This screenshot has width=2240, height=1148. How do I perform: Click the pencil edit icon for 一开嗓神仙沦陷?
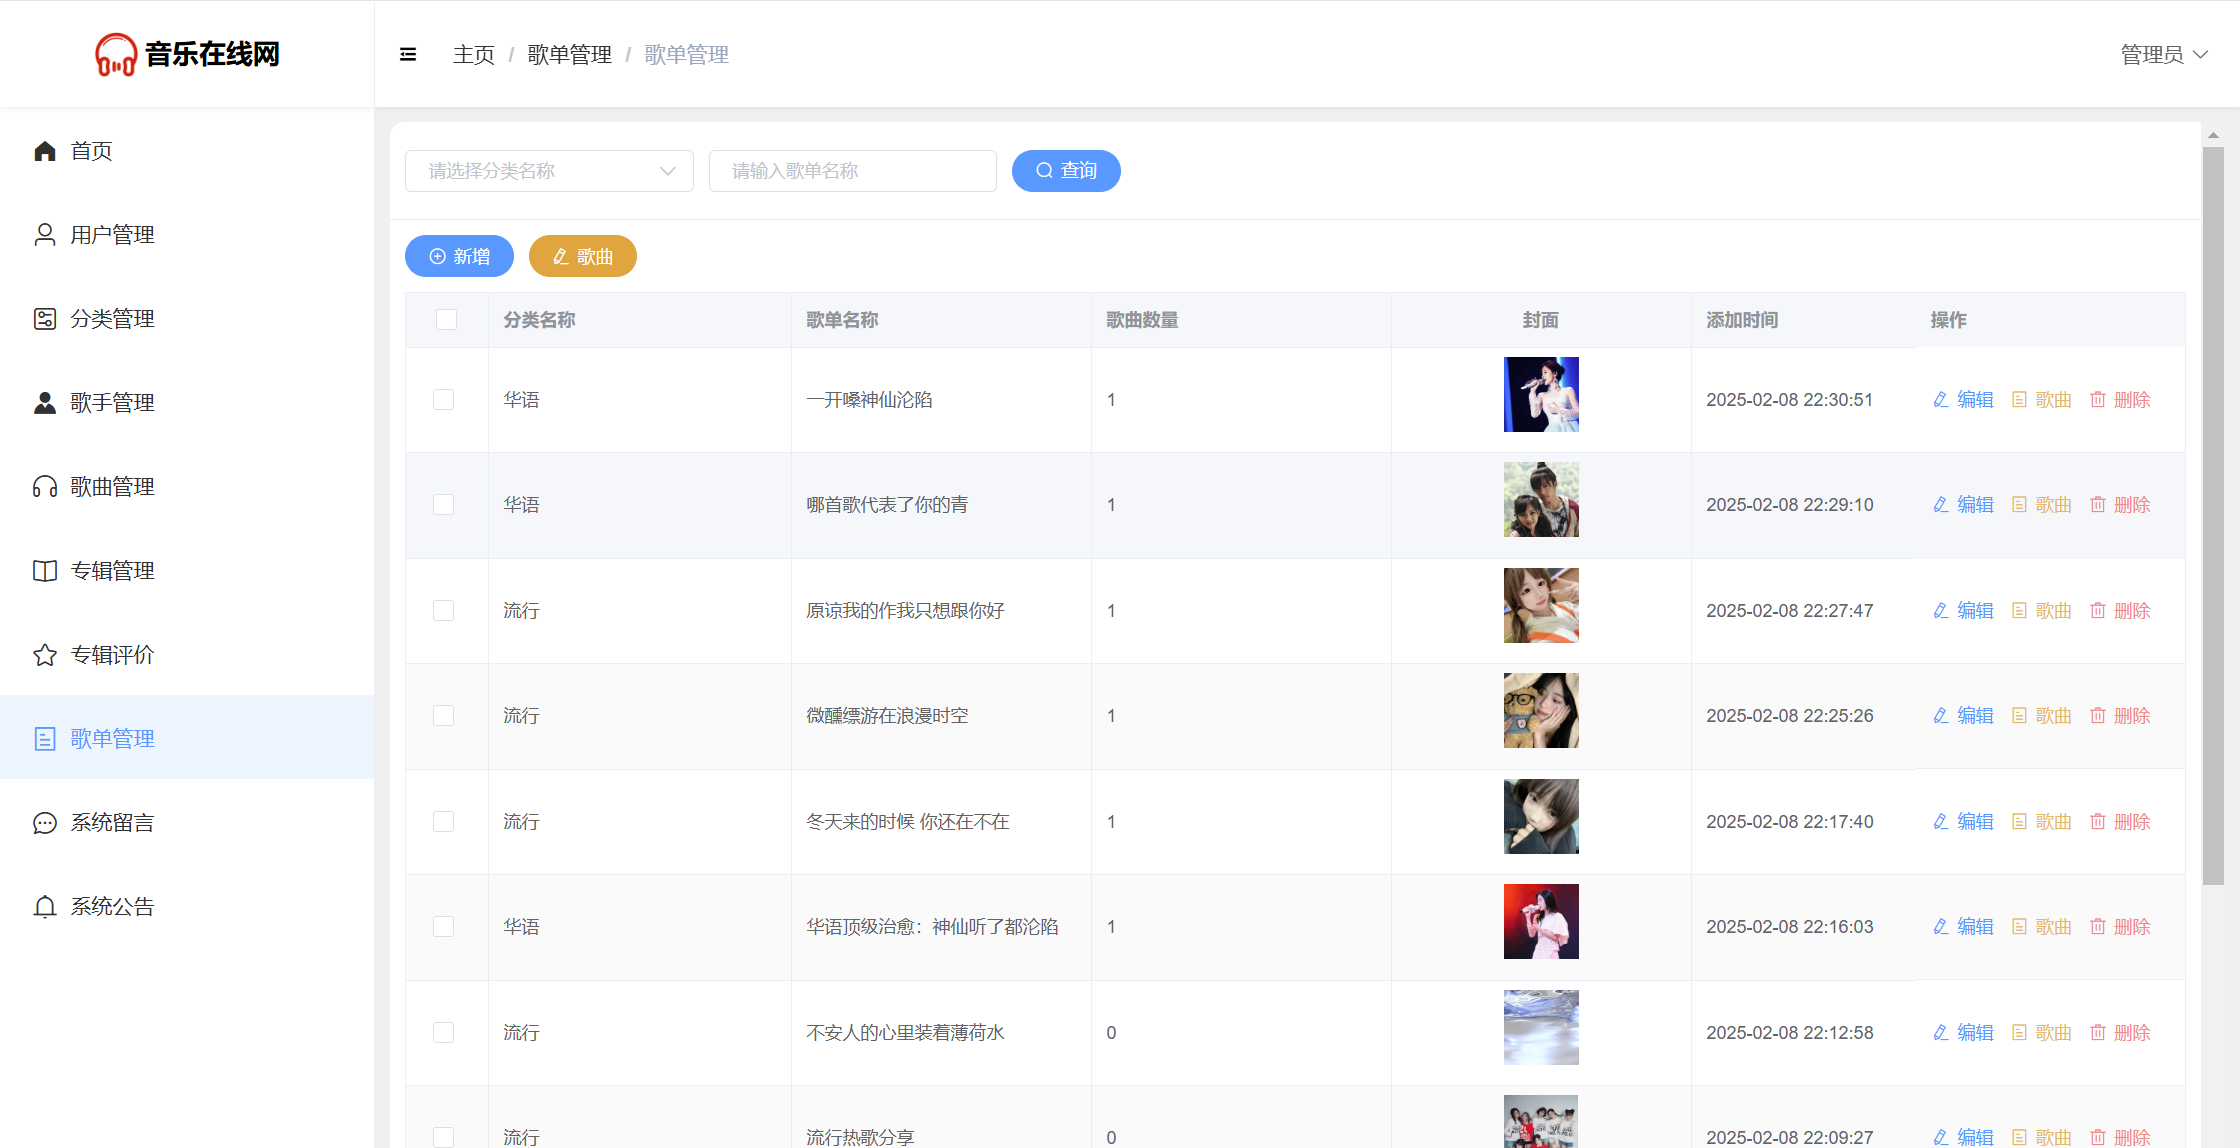click(x=1940, y=400)
